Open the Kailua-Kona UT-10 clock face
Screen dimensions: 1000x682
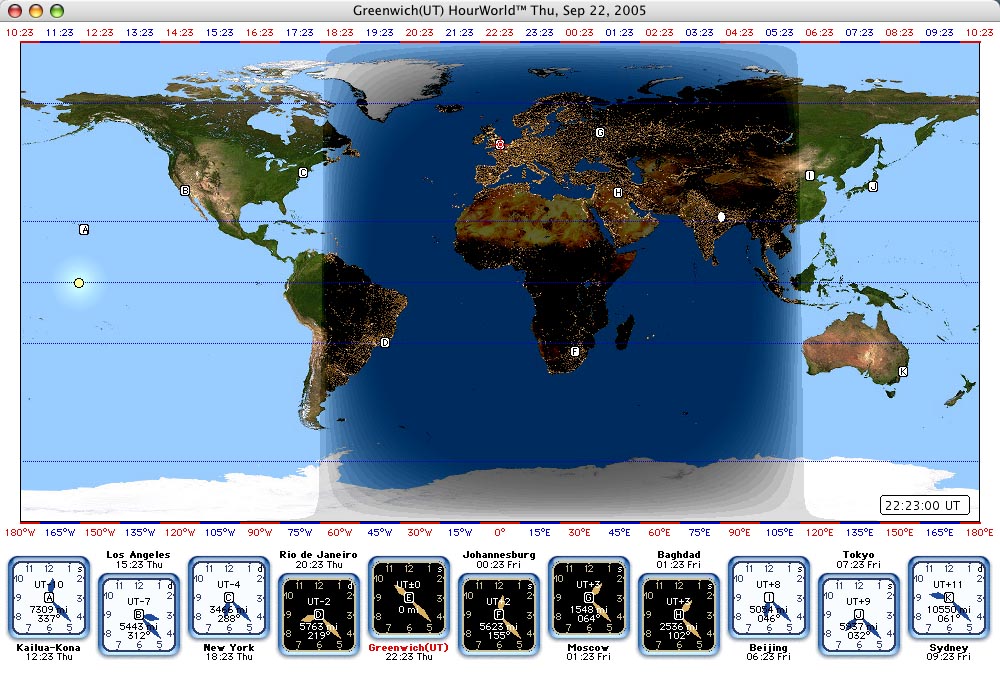click(48, 598)
